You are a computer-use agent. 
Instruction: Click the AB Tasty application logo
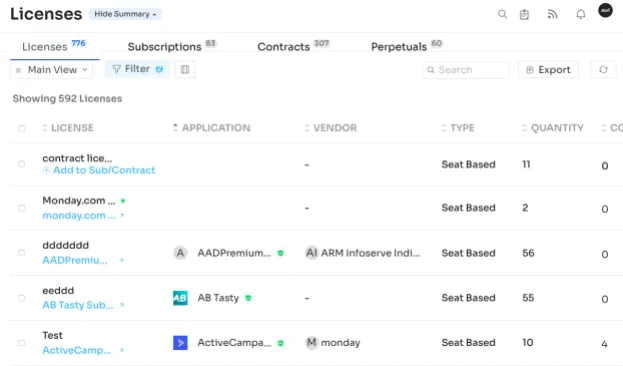click(180, 298)
